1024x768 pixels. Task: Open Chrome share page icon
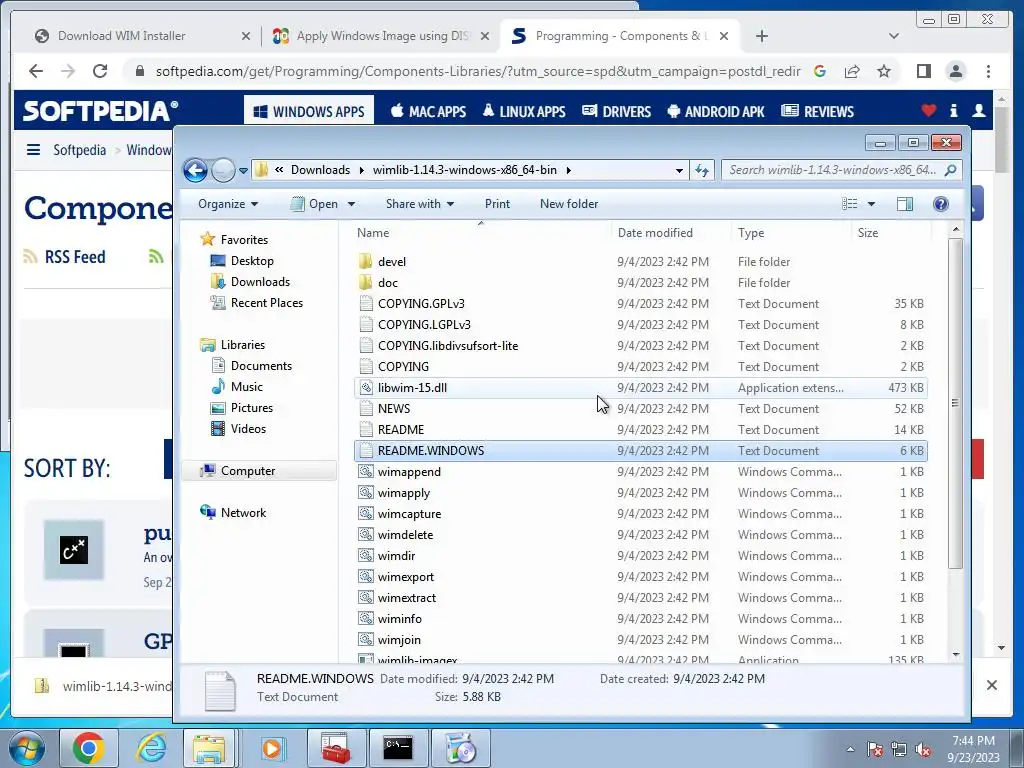[852, 71]
